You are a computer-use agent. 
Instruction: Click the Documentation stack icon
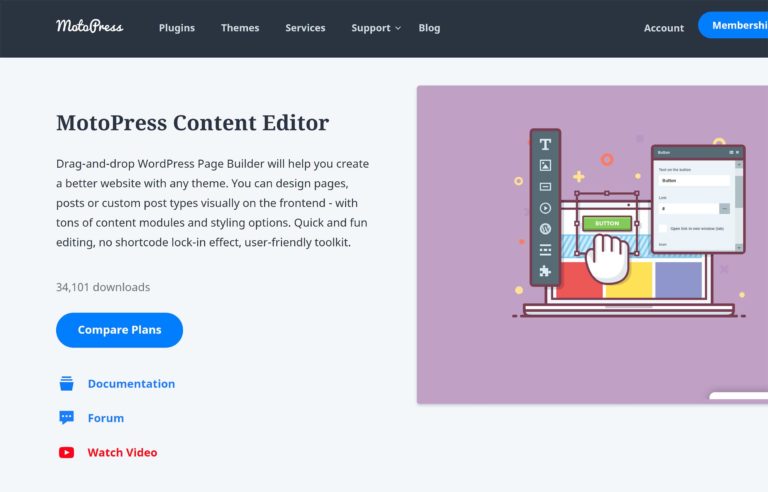pyautogui.click(x=67, y=384)
